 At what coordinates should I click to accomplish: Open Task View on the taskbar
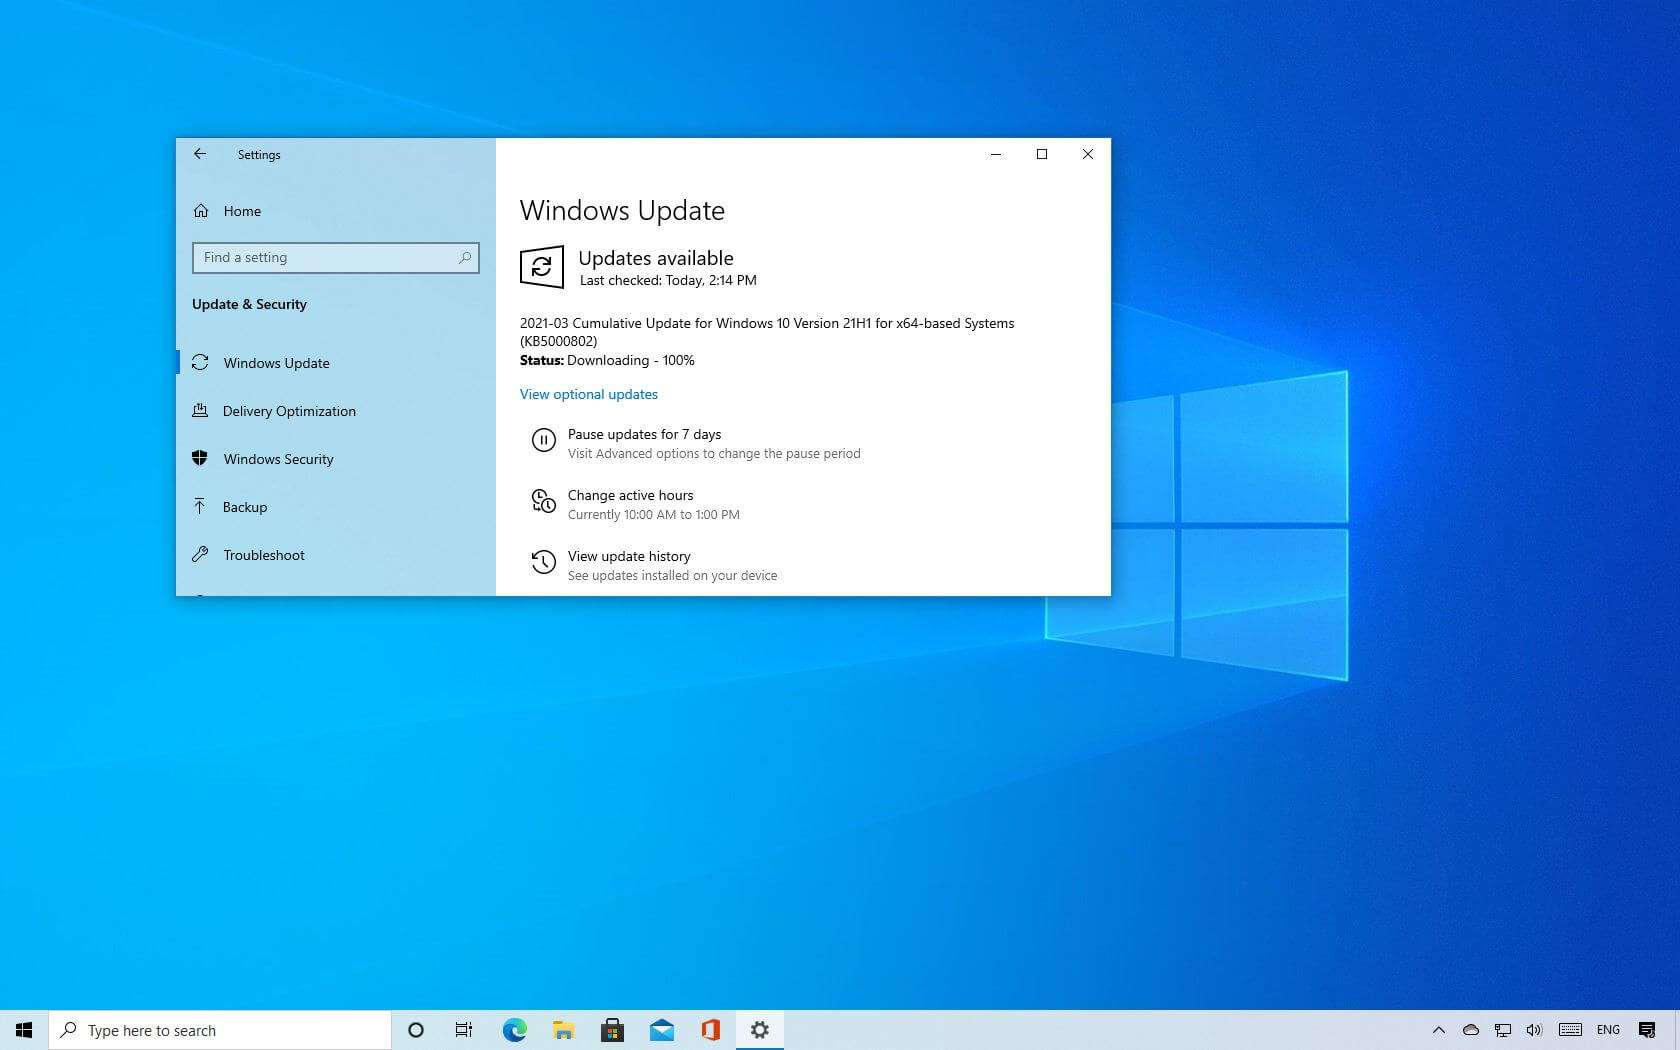coord(464,1030)
